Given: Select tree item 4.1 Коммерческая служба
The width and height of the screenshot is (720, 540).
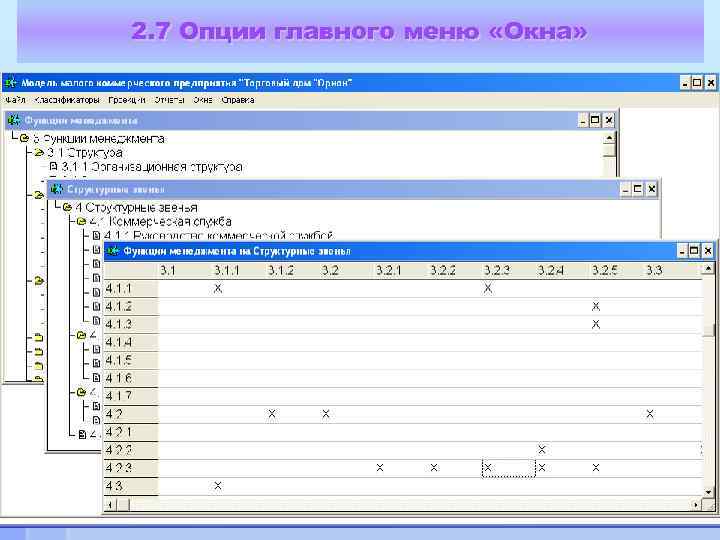Looking at the screenshot, I should pyautogui.click(x=161, y=222).
